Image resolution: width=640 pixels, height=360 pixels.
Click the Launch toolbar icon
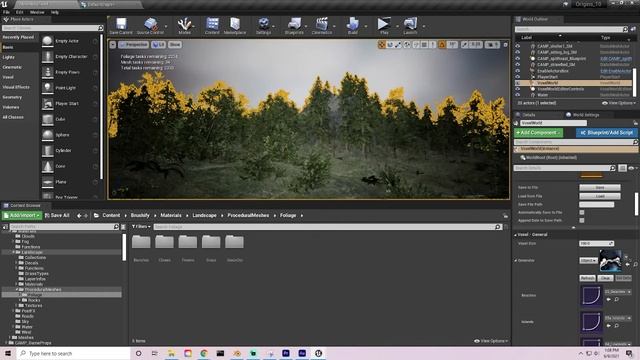pyautogui.click(x=410, y=26)
